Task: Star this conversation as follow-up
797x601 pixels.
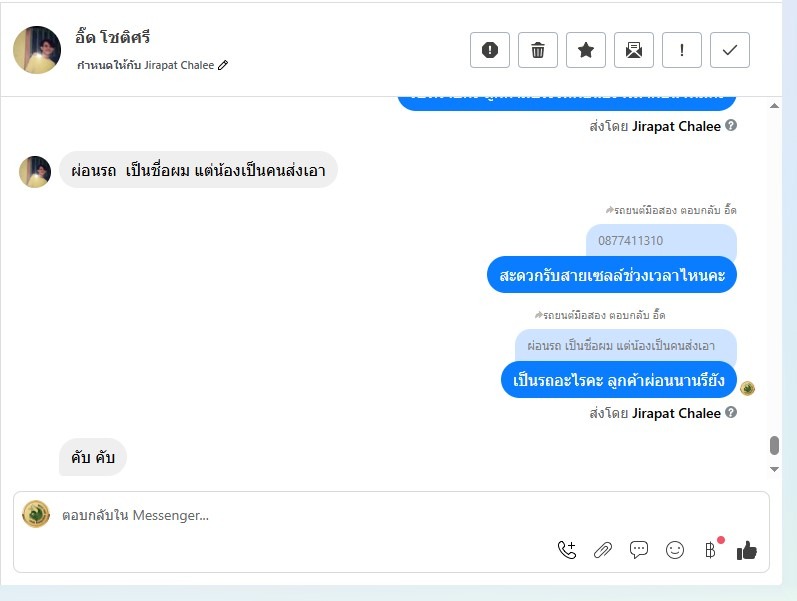Action: [x=586, y=50]
